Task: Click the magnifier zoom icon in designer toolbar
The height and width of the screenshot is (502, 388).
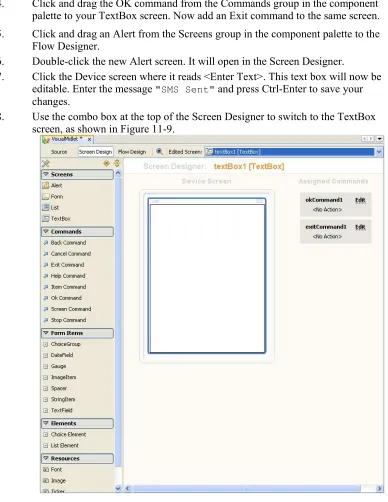Action: 159,152
